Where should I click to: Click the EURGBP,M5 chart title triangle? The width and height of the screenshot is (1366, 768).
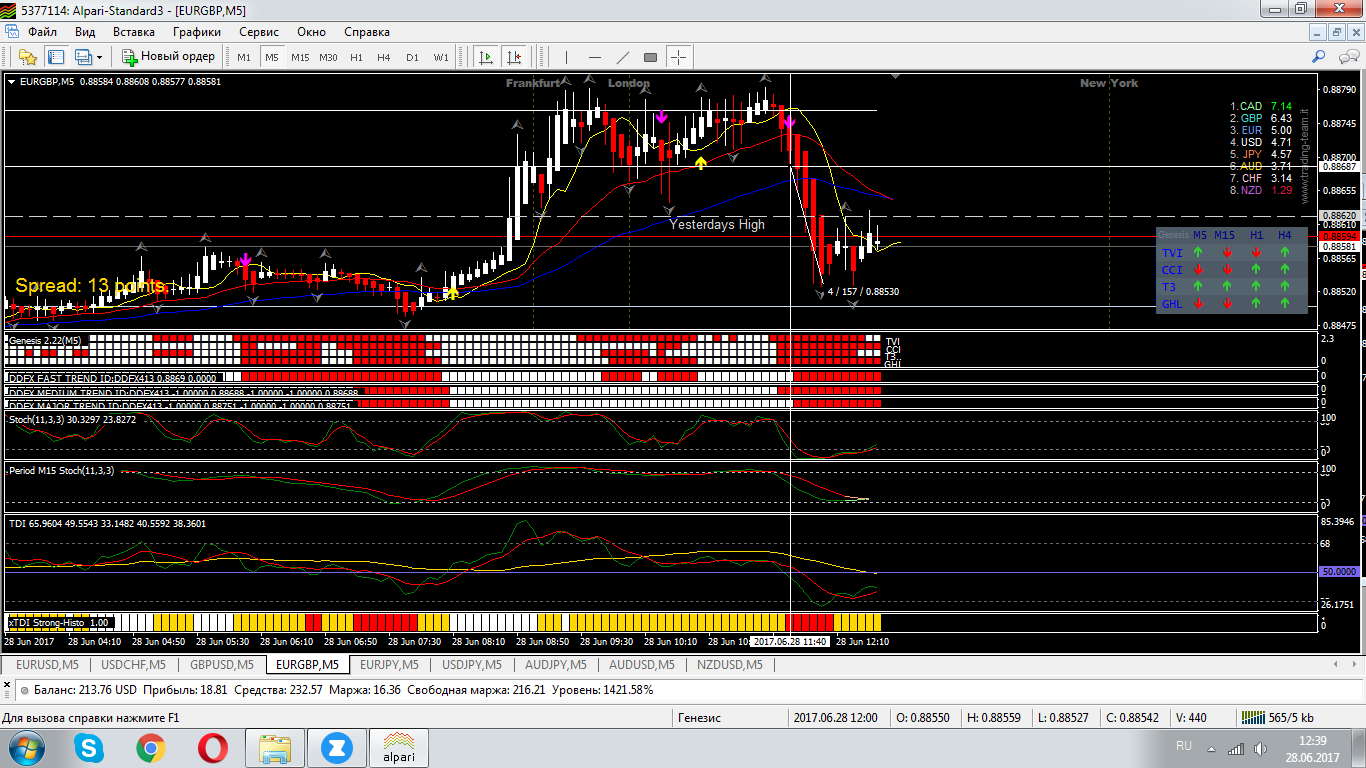[11, 82]
